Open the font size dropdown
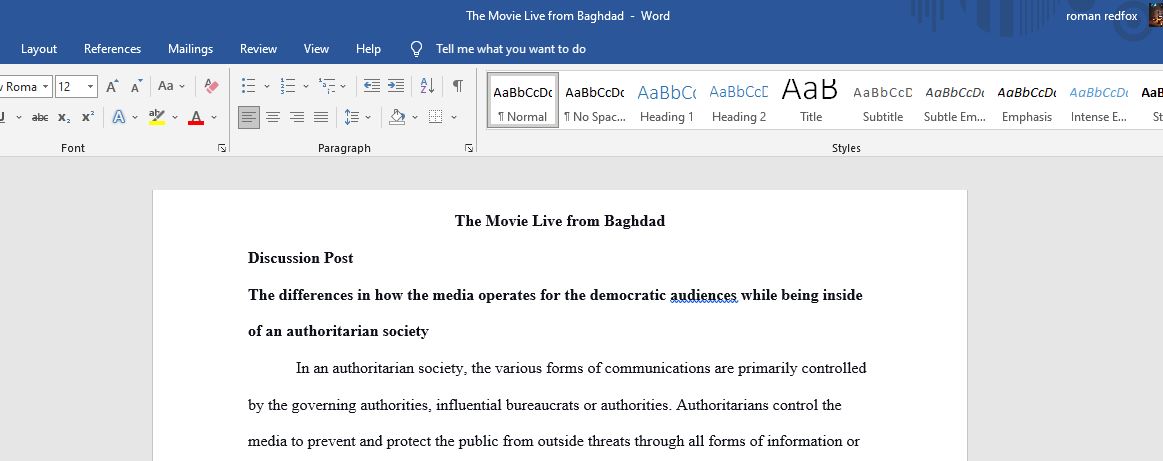Screen dimensions: 1163x461 tap(91, 86)
